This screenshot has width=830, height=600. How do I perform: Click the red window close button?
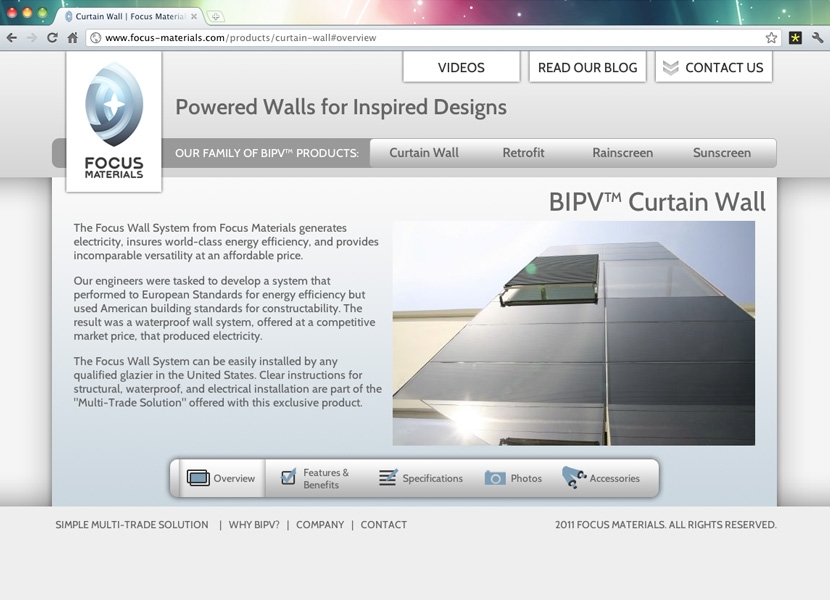[12, 13]
